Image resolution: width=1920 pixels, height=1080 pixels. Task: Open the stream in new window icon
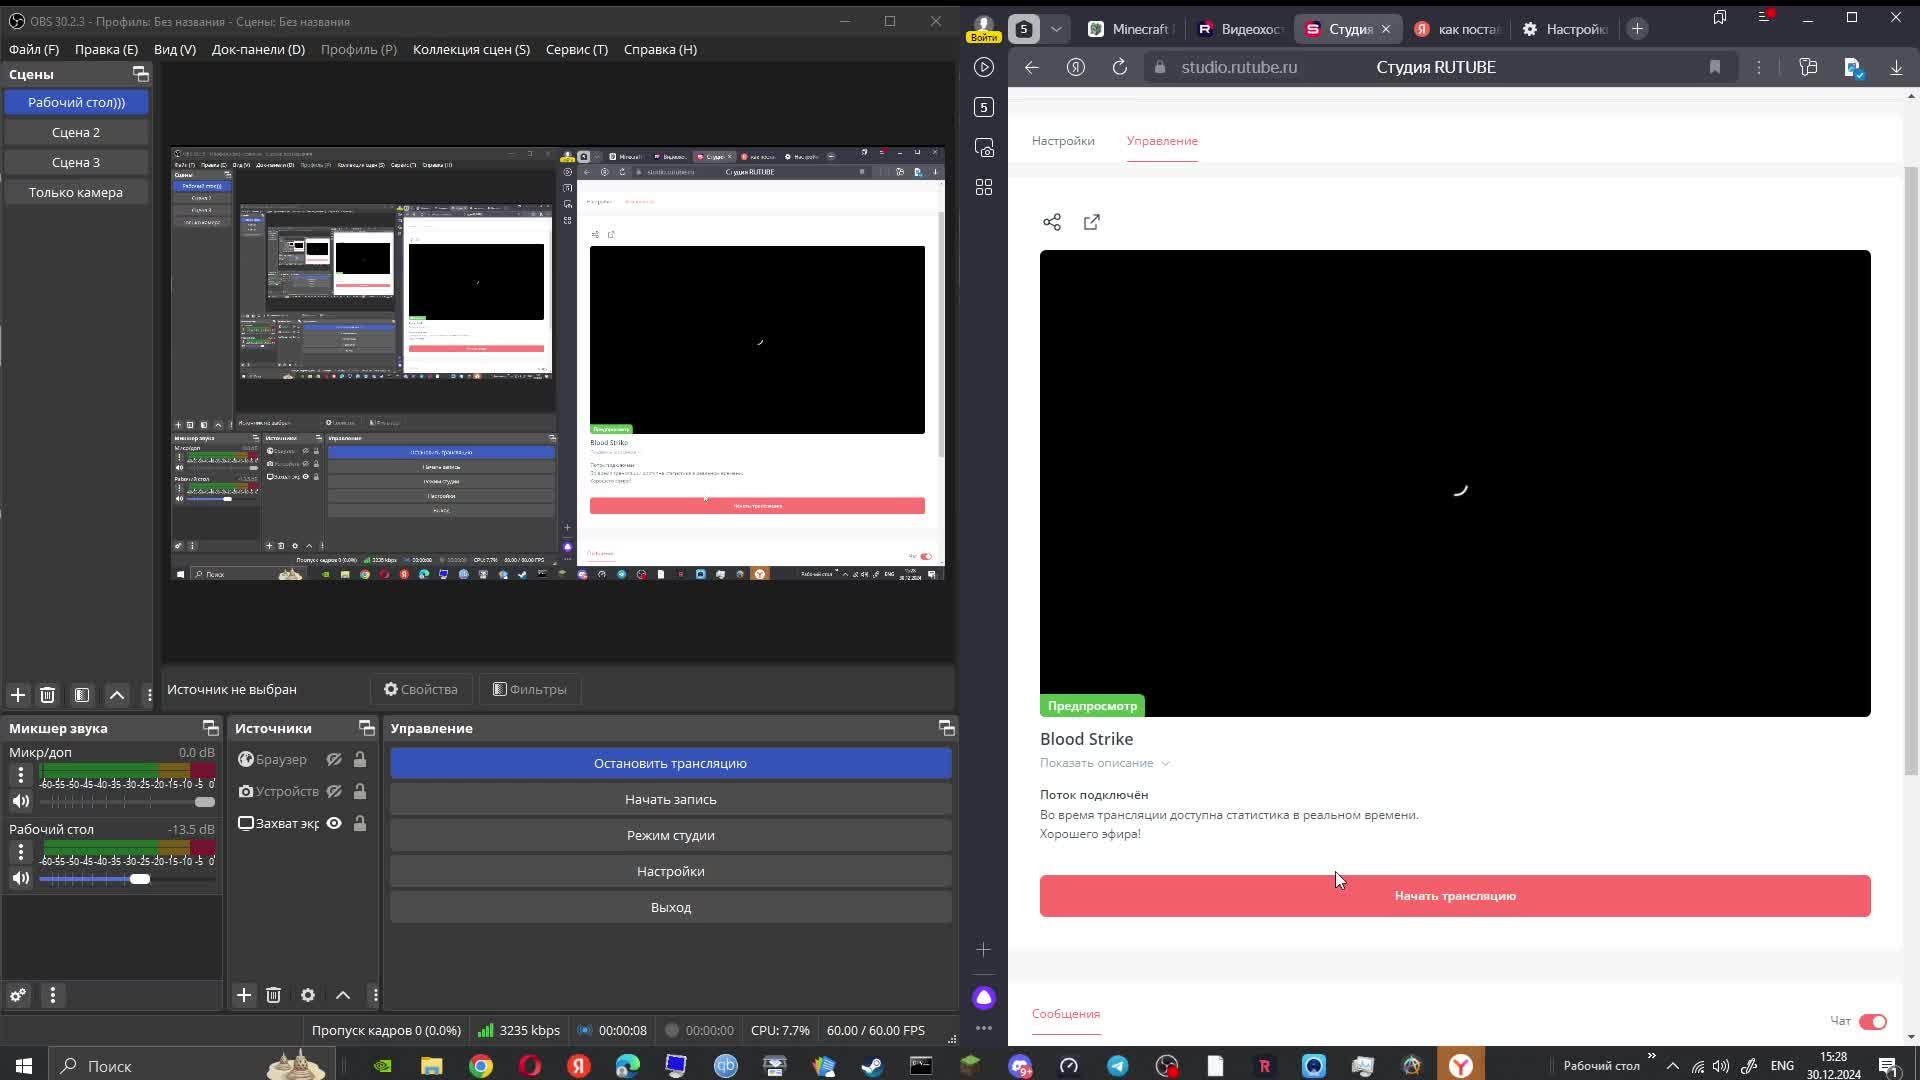(x=1092, y=222)
